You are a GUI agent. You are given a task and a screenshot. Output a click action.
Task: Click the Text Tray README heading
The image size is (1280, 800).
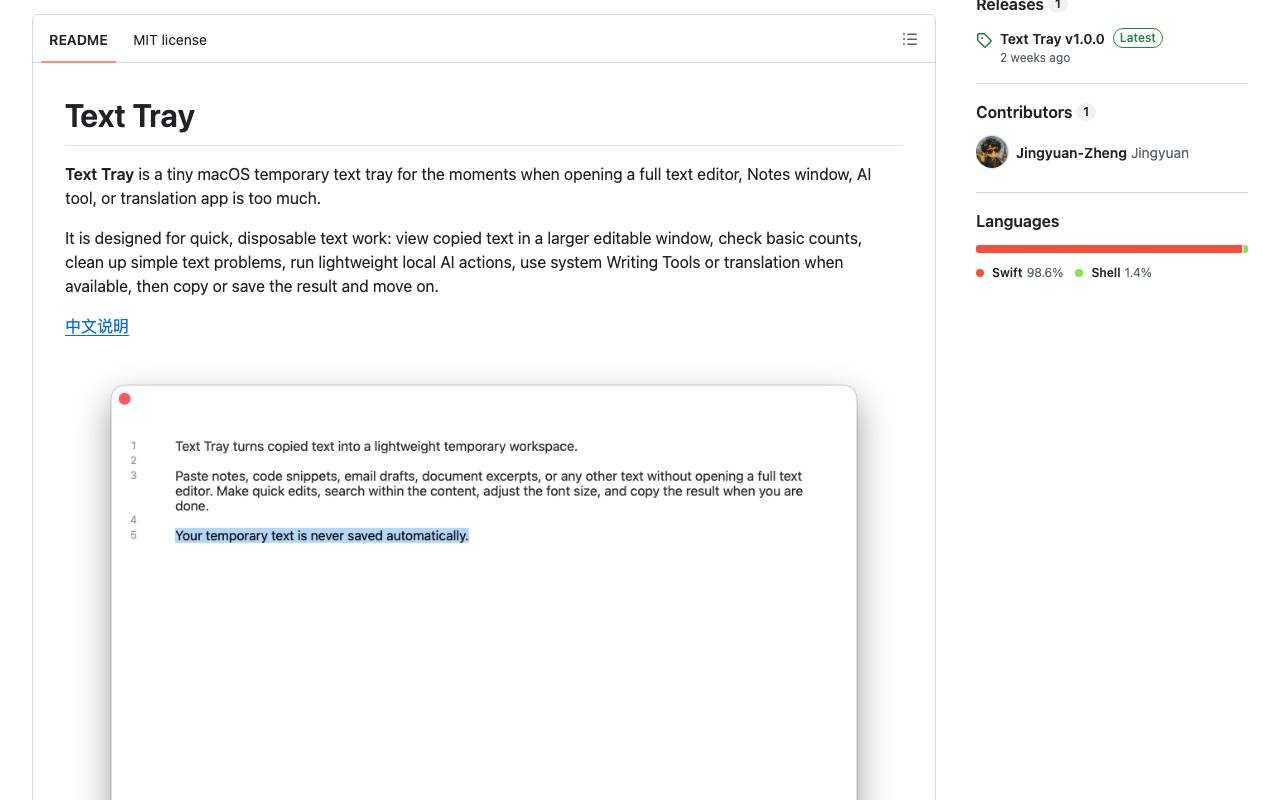coord(130,116)
